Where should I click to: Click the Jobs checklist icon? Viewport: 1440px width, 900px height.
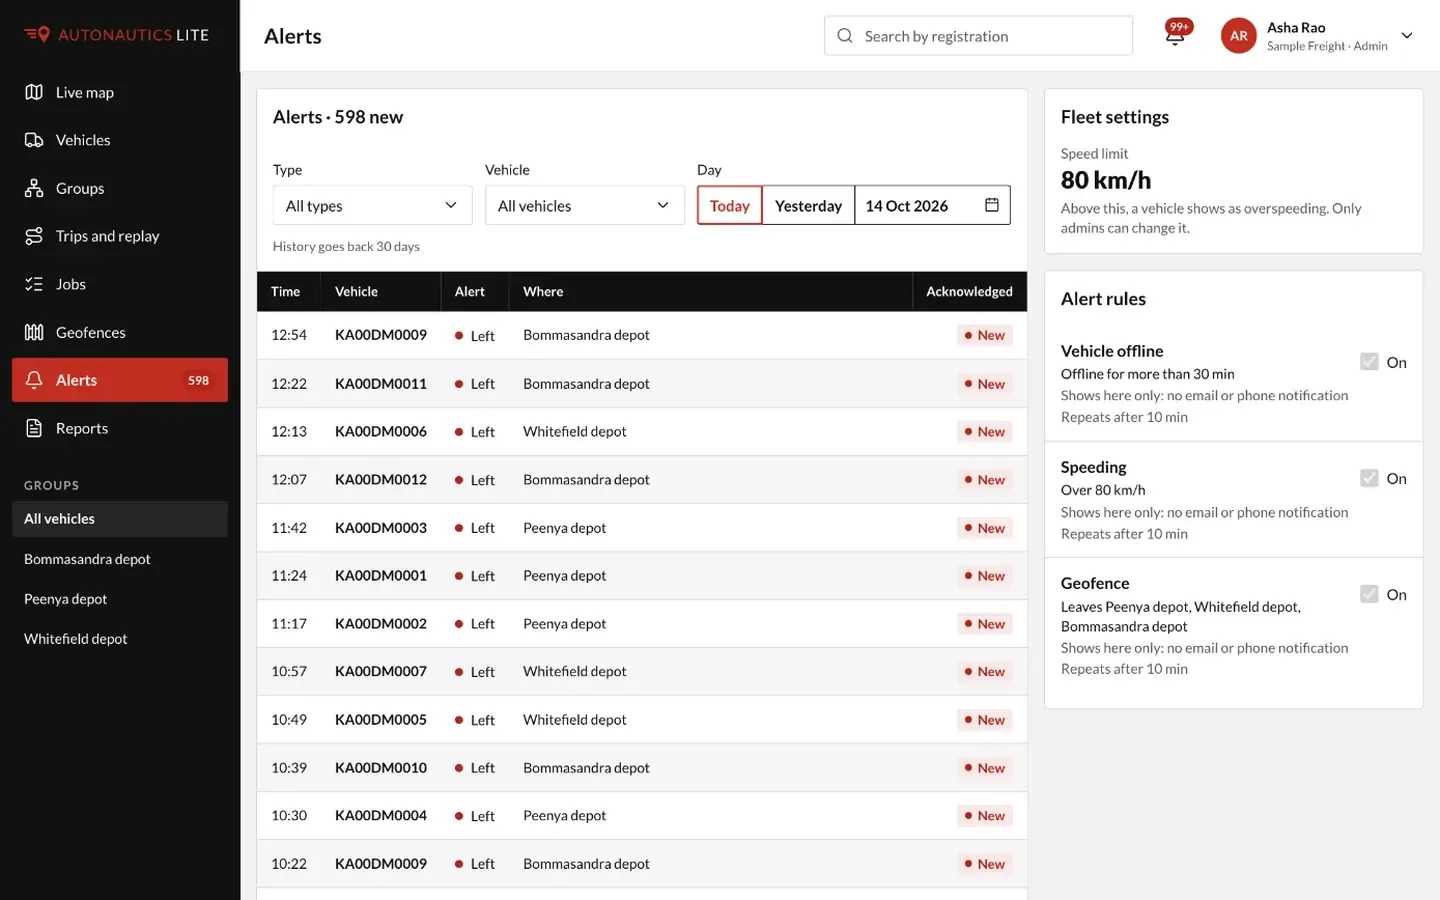[34, 284]
